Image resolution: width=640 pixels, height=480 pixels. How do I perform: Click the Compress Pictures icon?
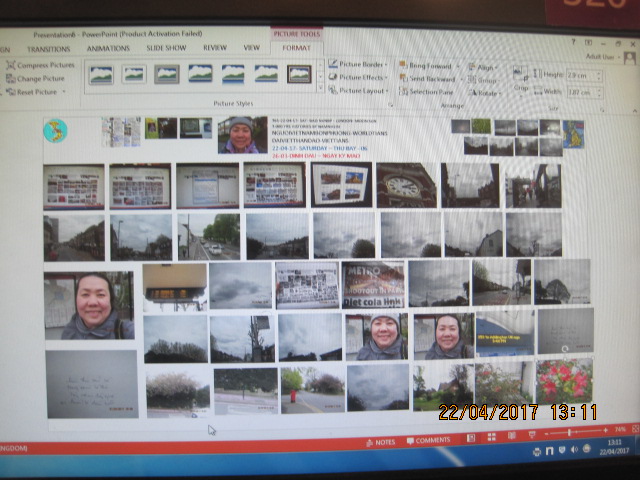pyautogui.click(x=11, y=65)
